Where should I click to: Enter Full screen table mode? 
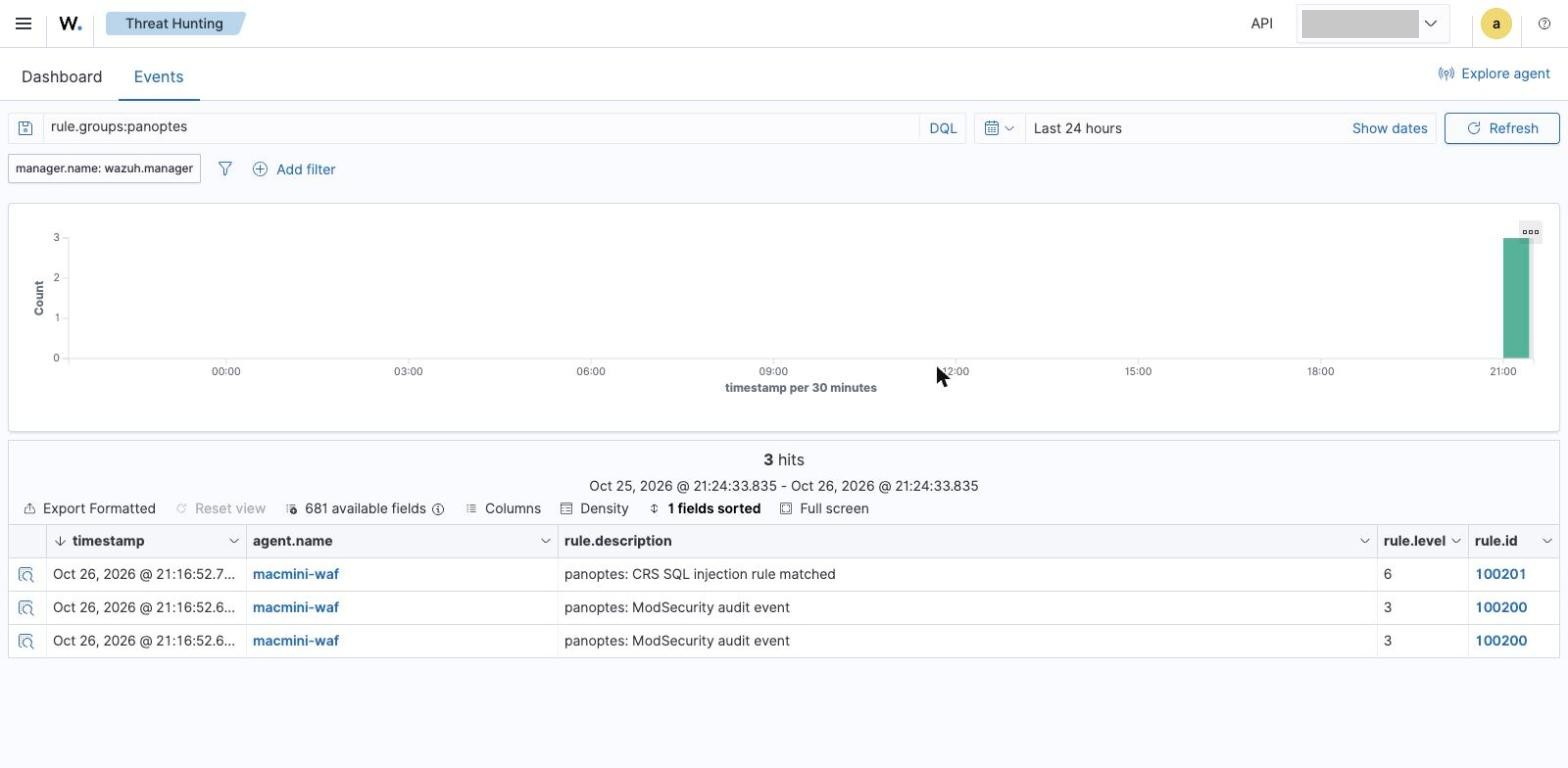824,509
